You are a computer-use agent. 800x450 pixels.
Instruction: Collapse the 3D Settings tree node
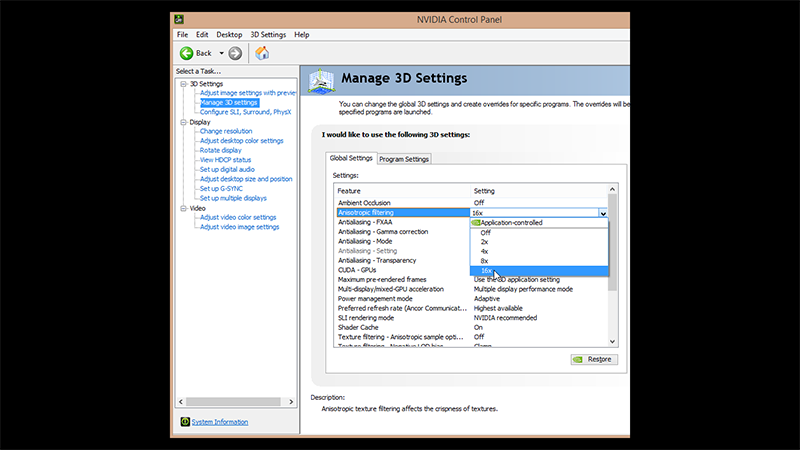click(183, 84)
